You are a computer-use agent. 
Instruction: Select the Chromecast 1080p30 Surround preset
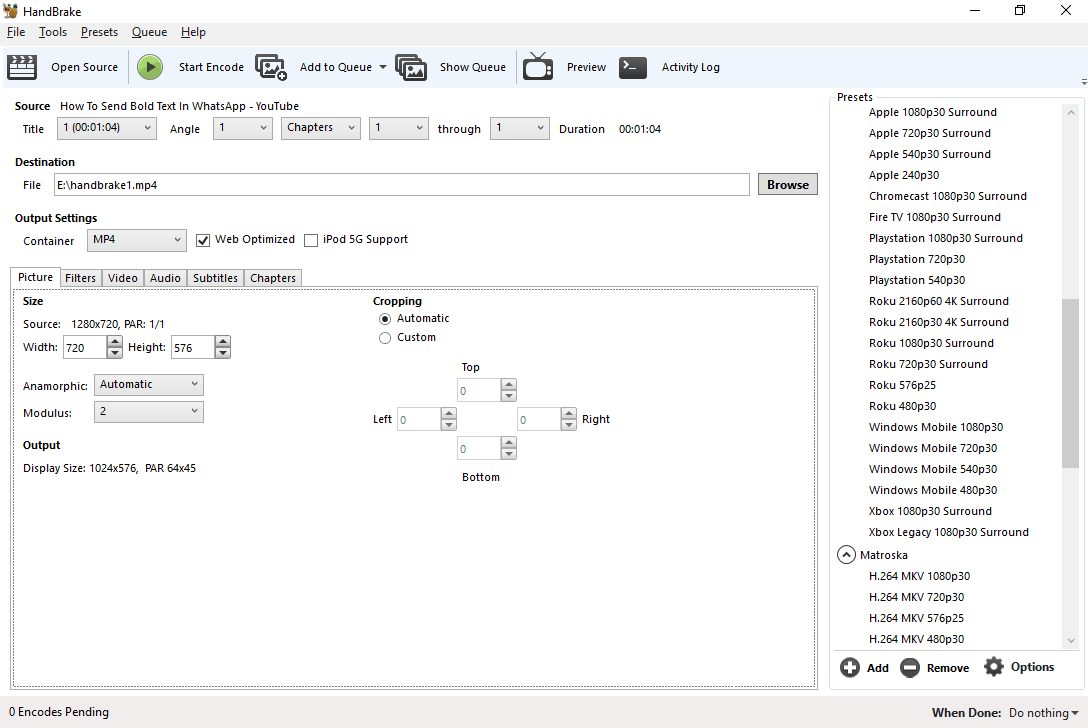click(x=947, y=196)
